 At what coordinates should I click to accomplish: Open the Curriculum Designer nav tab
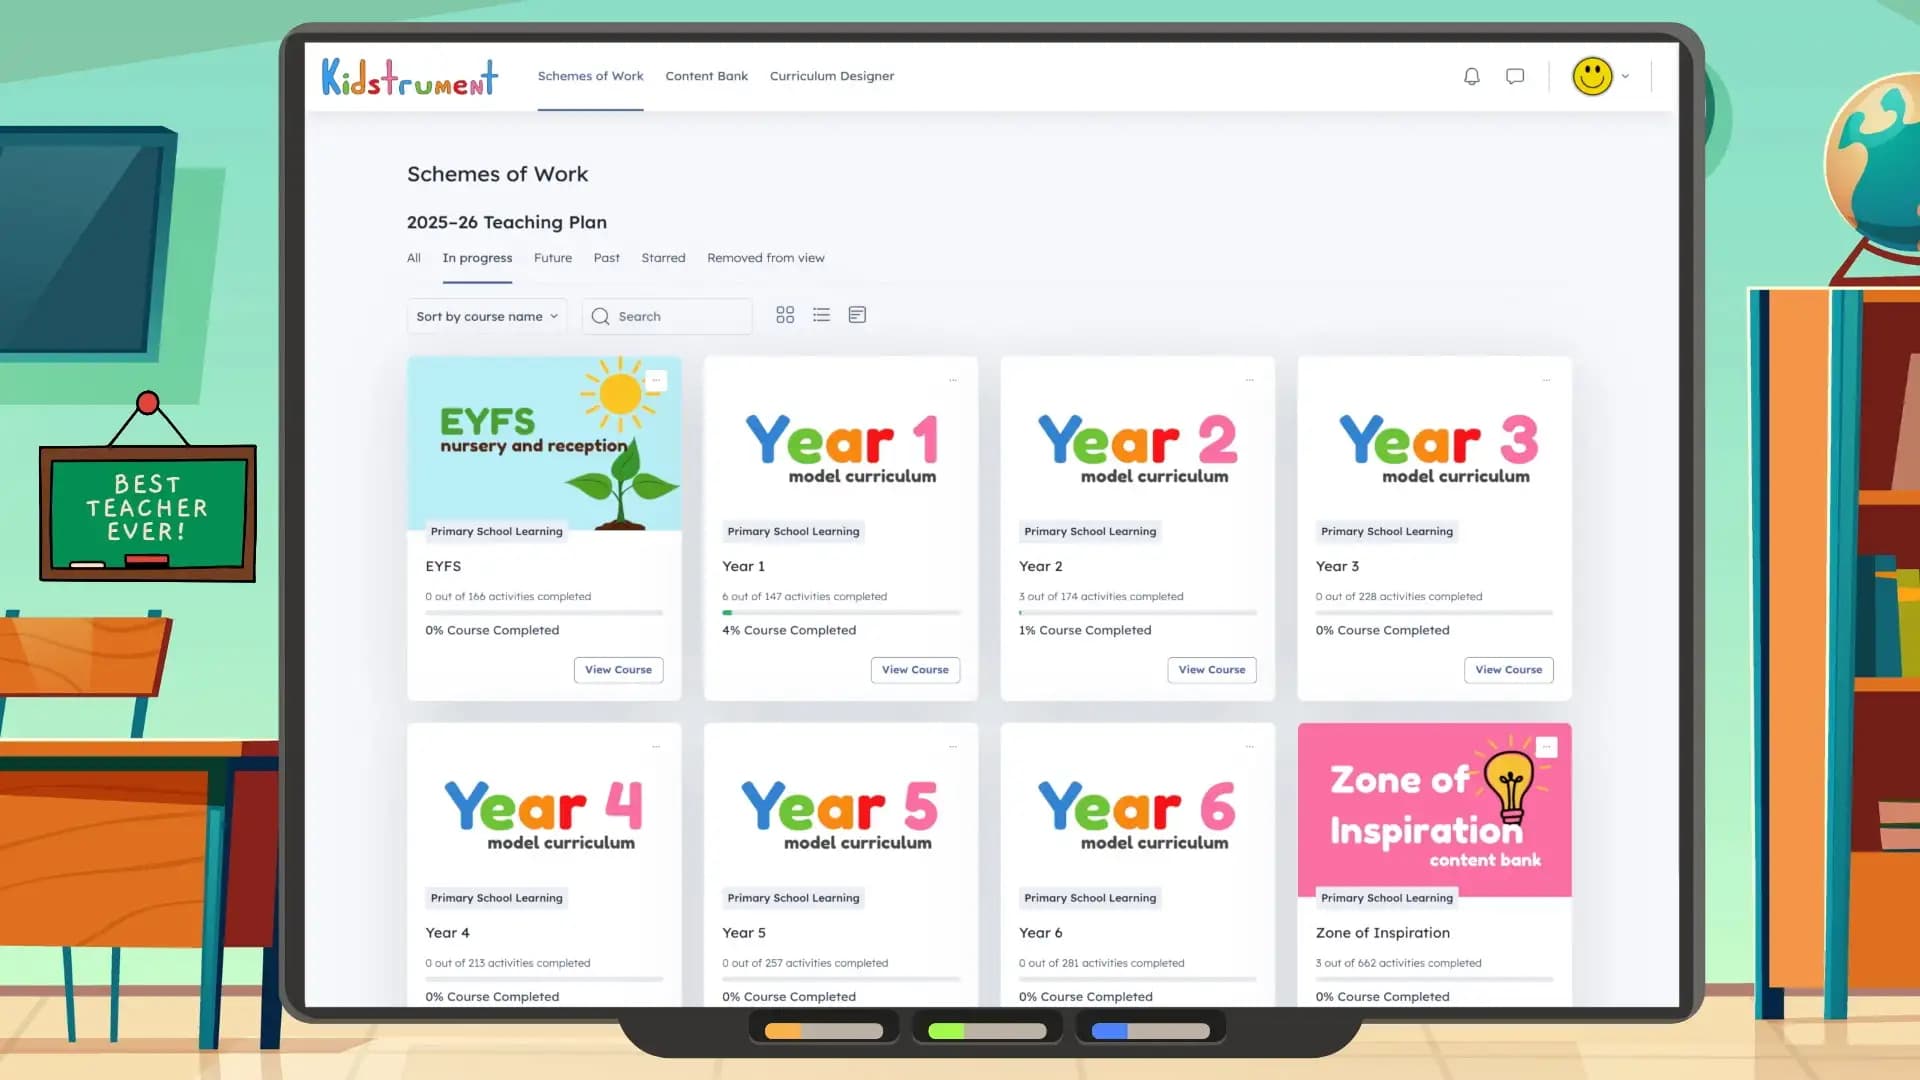pos(832,76)
